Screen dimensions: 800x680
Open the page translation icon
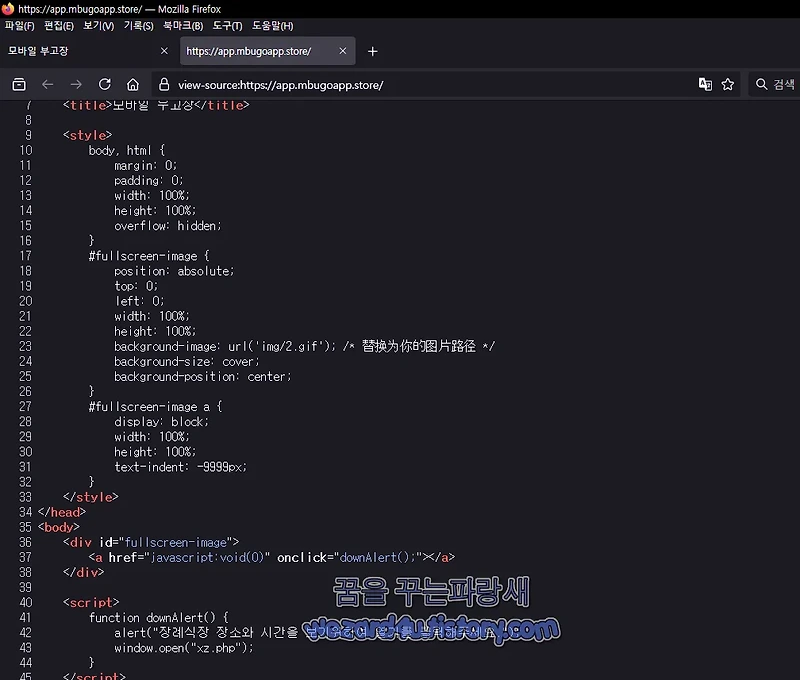click(x=706, y=84)
